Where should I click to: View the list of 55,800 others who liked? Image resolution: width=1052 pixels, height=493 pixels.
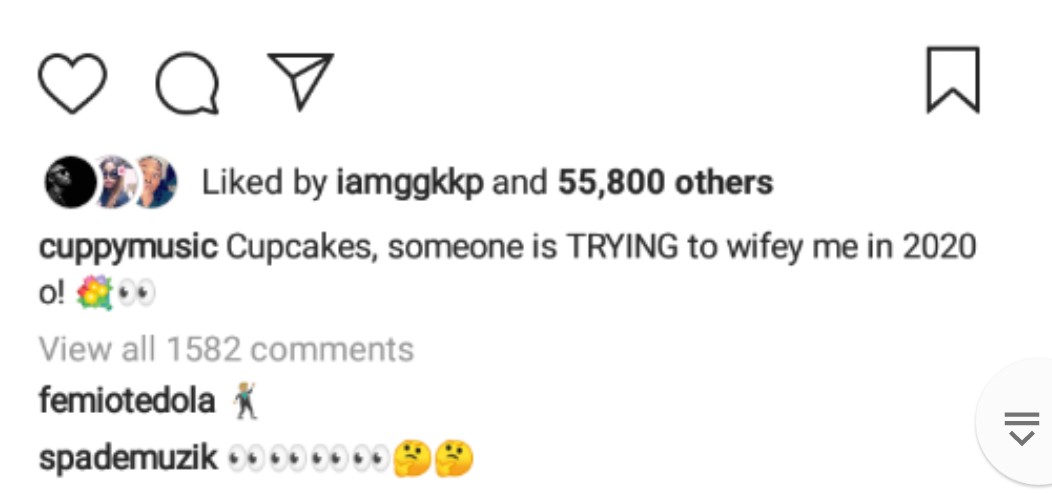coord(665,183)
